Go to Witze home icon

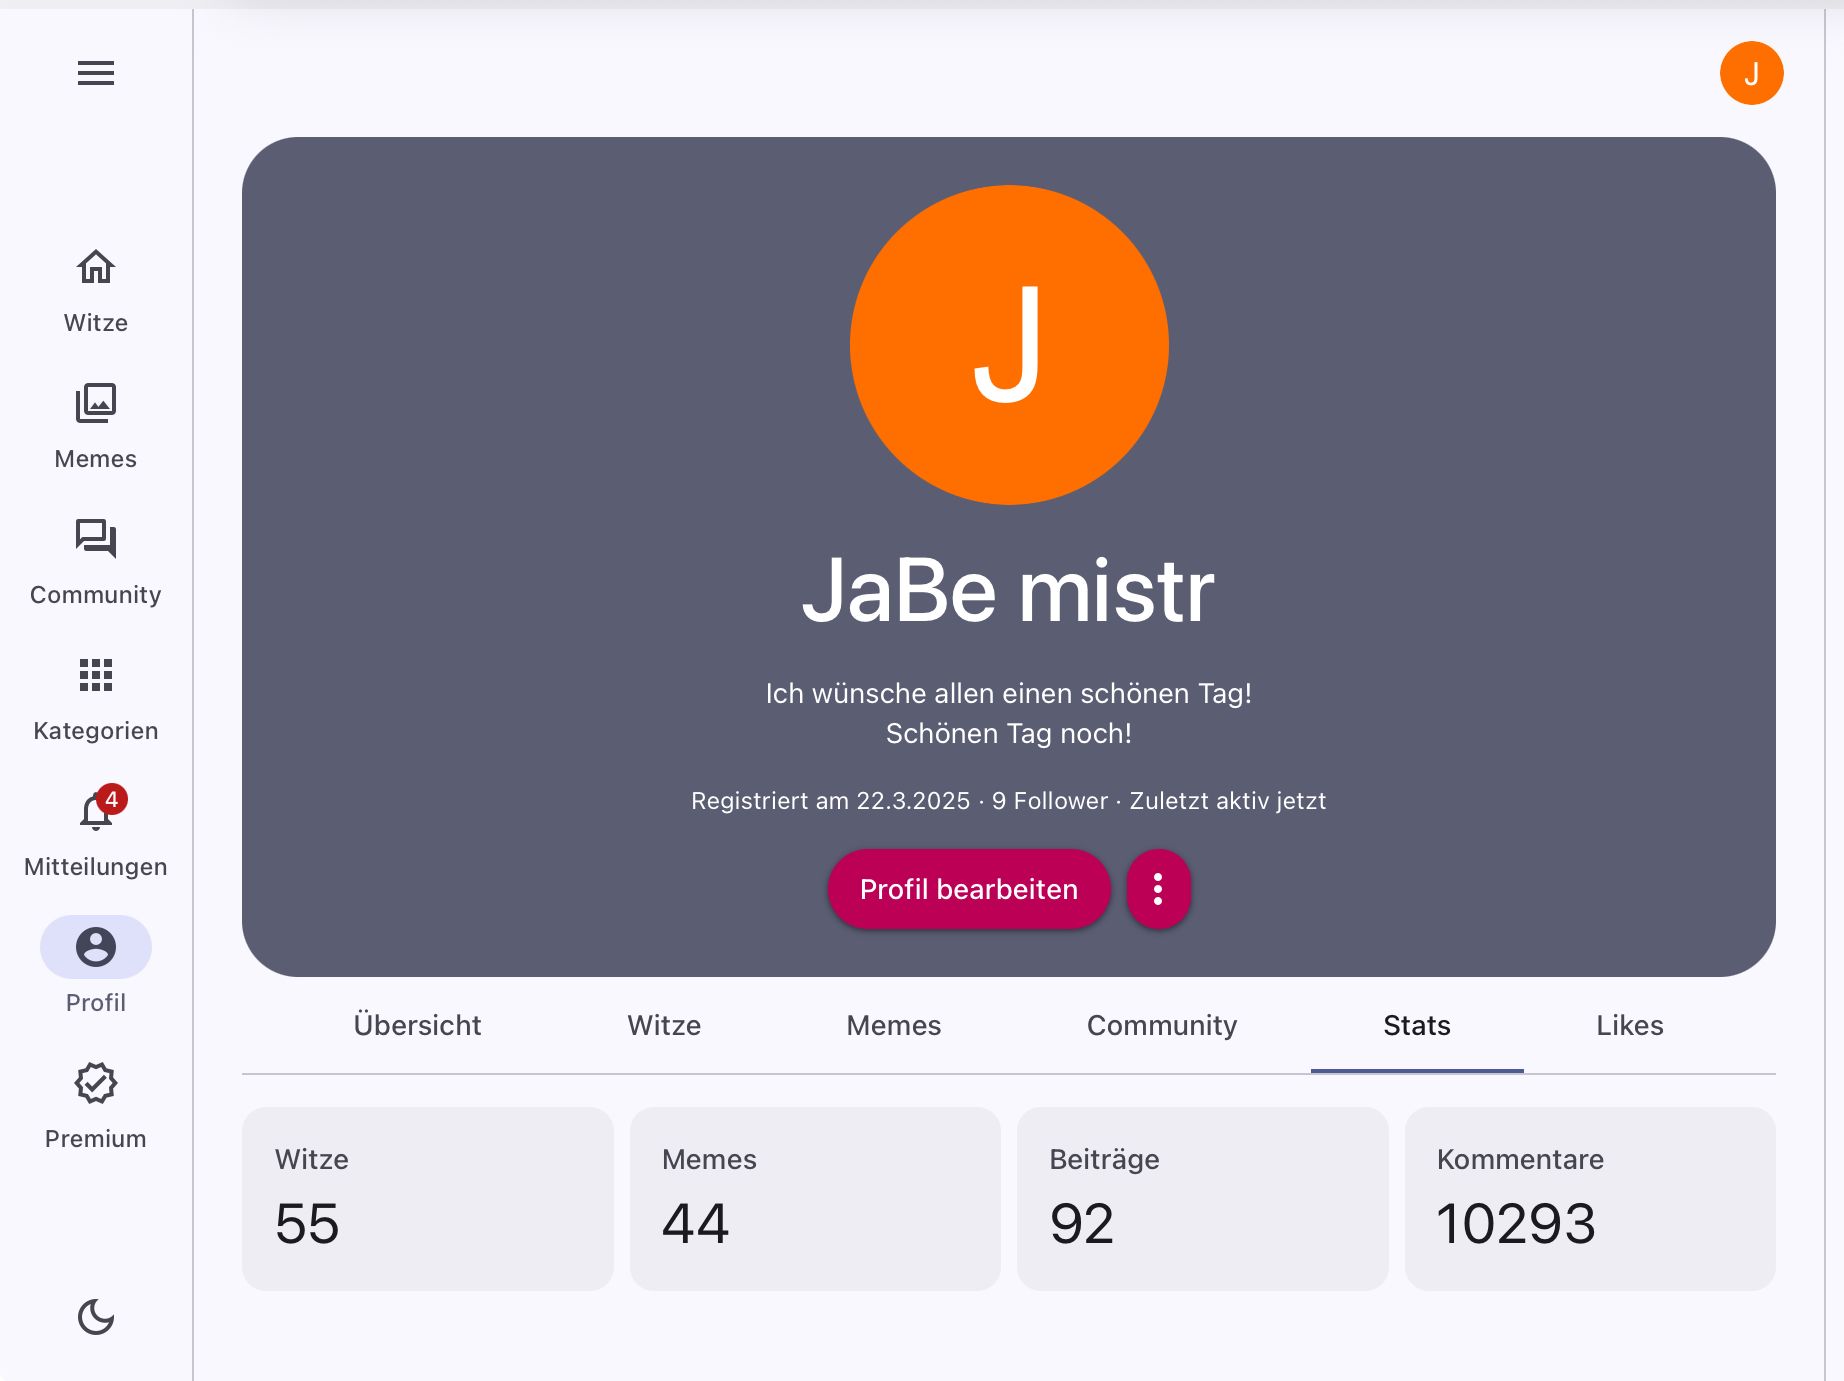click(x=96, y=268)
